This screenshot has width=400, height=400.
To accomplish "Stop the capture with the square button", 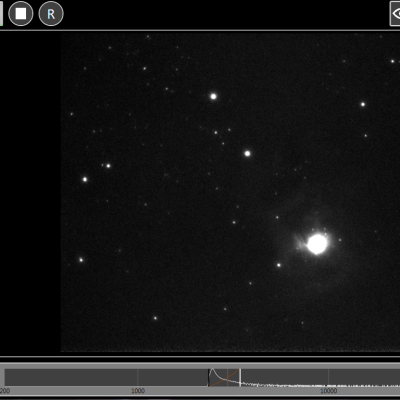I will point(21,14).
